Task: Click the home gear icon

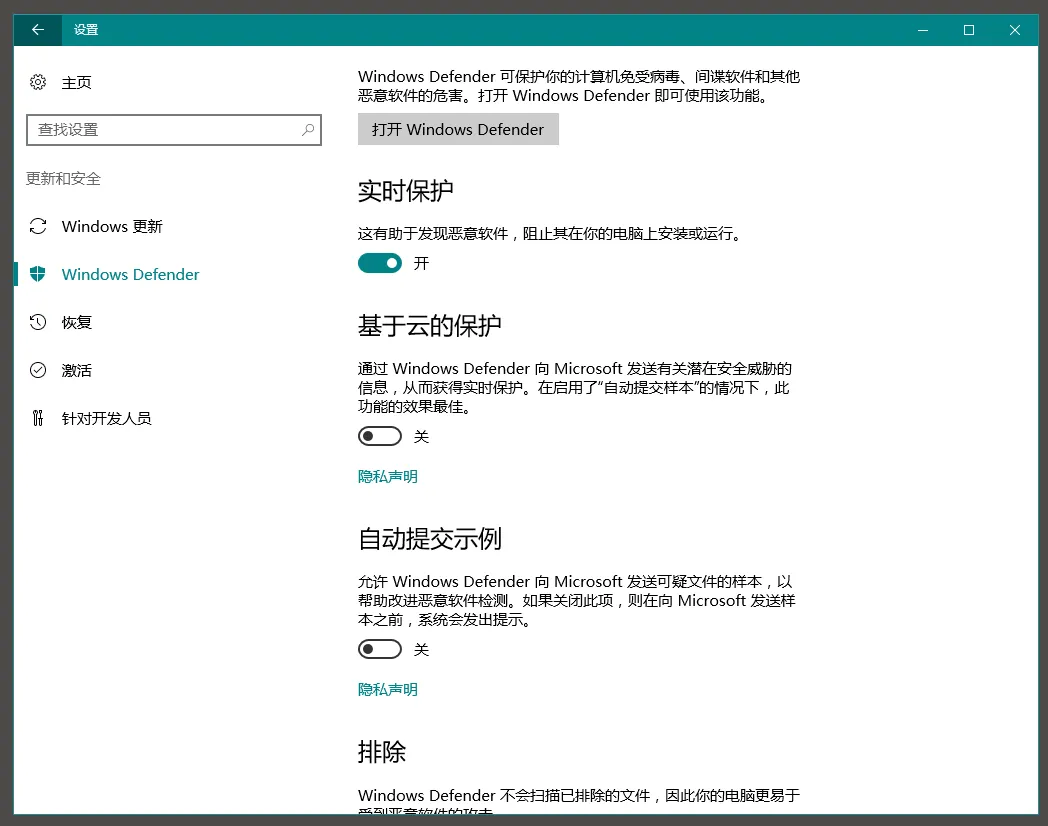Action: click(38, 82)
